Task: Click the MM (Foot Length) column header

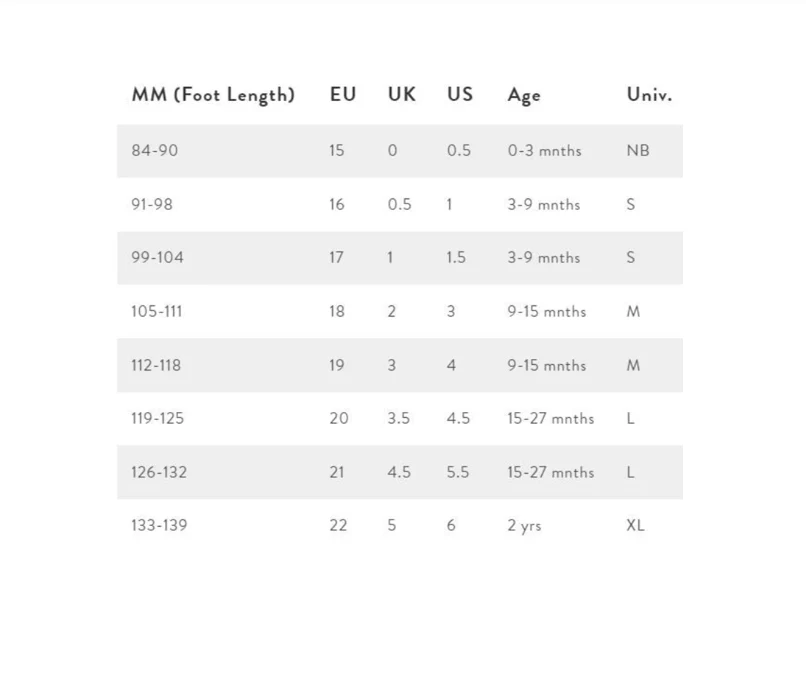Action: tap(213, 95)
